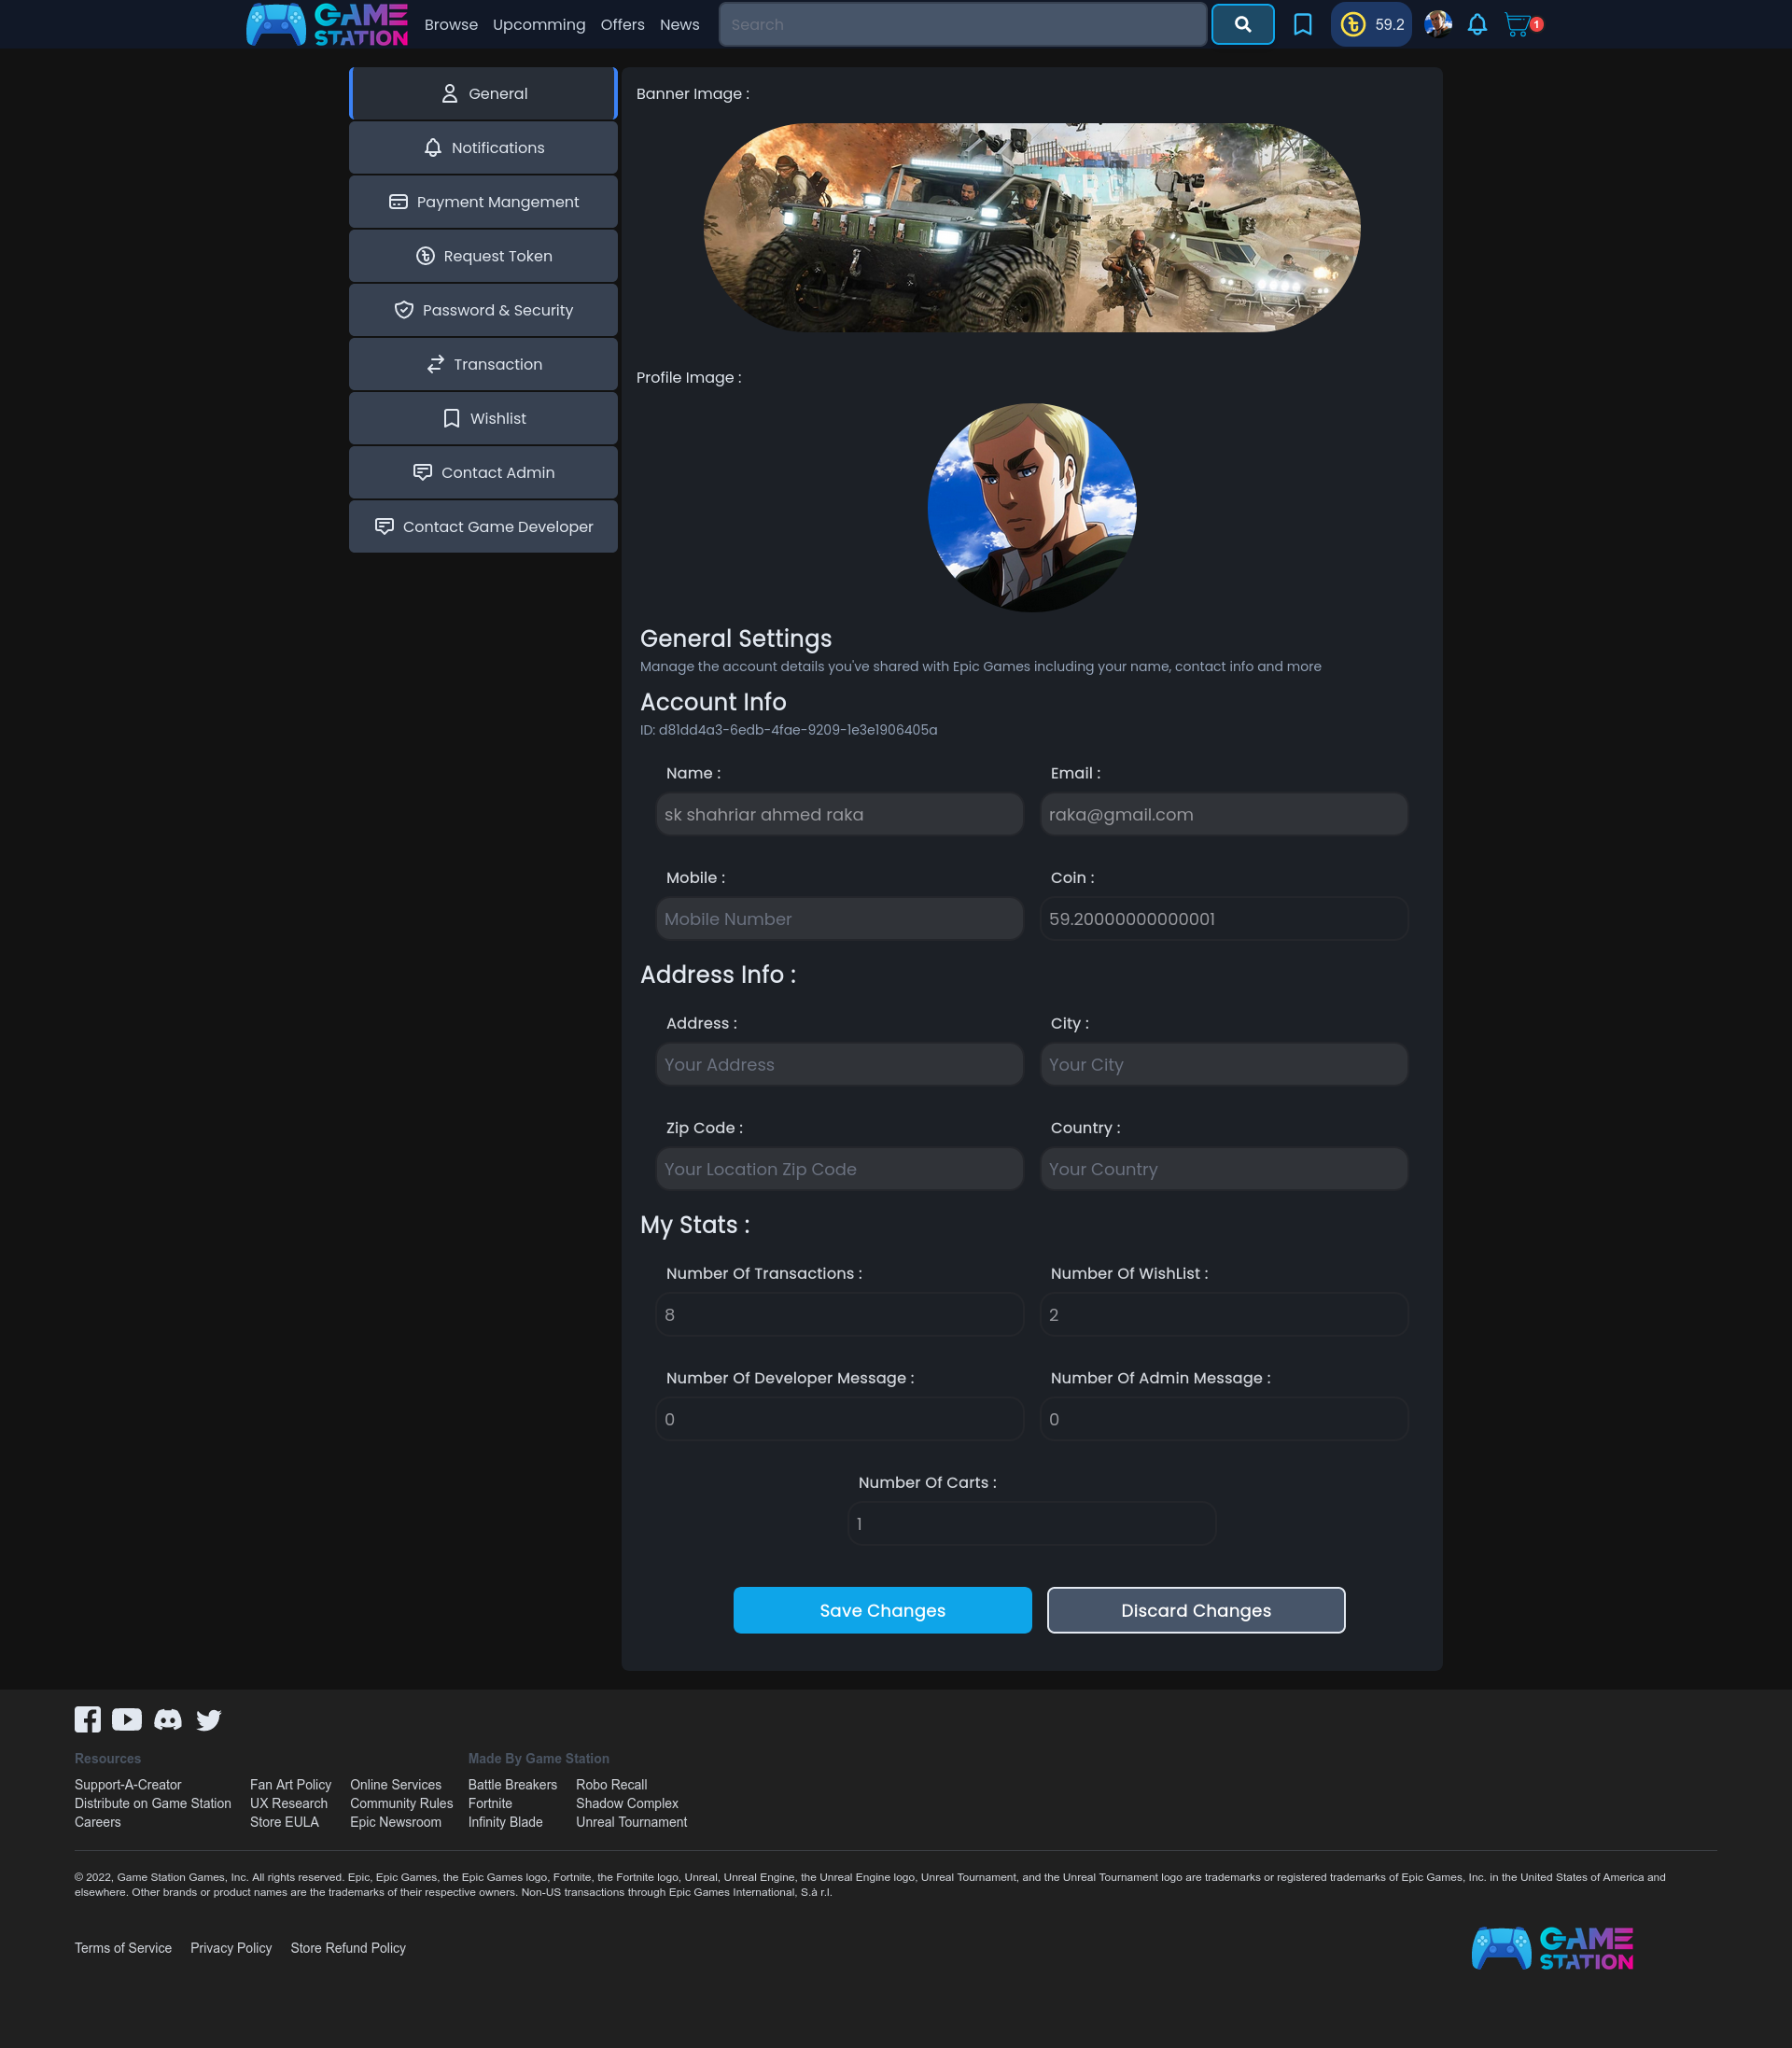Click the Game Station logo in header
The image size is (1792, 2048).
(x=327, y=25)
